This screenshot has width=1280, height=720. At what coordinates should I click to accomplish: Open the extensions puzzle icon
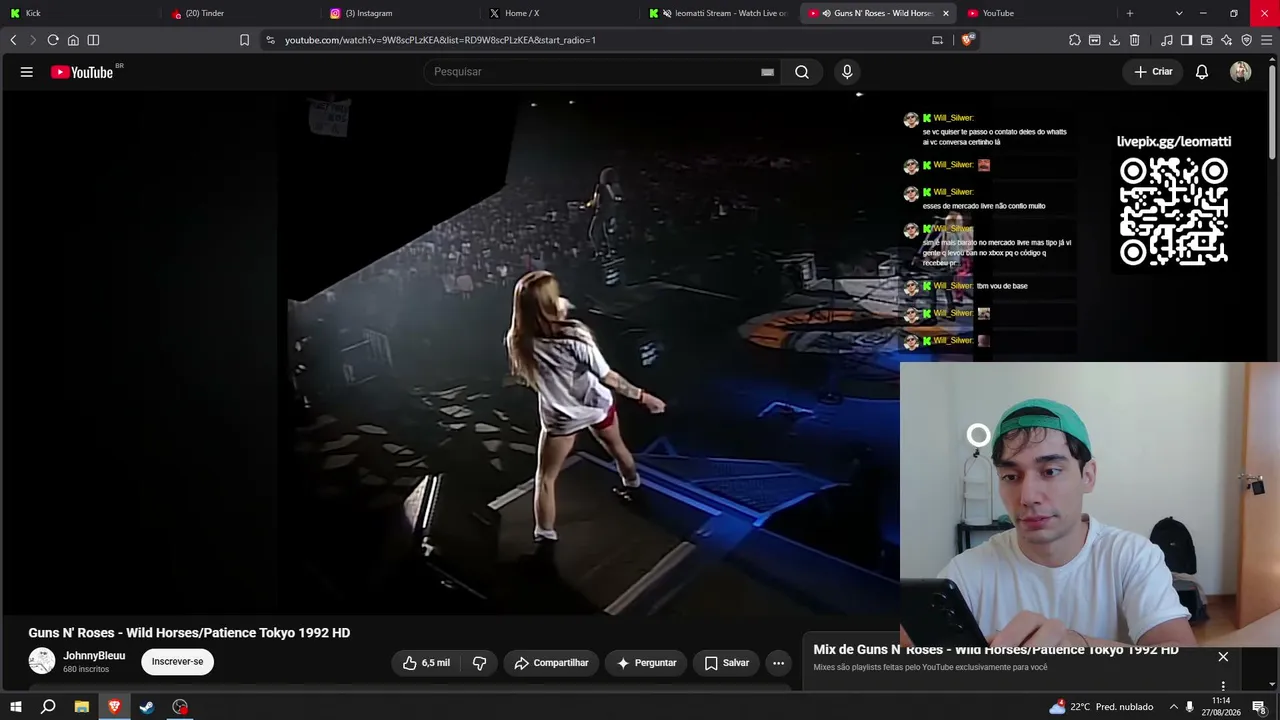pos(1075,40)
